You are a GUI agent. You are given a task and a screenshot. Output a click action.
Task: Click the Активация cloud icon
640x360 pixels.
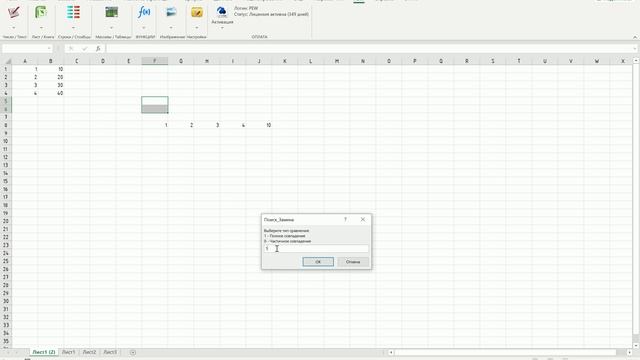[x=222, y=11]
